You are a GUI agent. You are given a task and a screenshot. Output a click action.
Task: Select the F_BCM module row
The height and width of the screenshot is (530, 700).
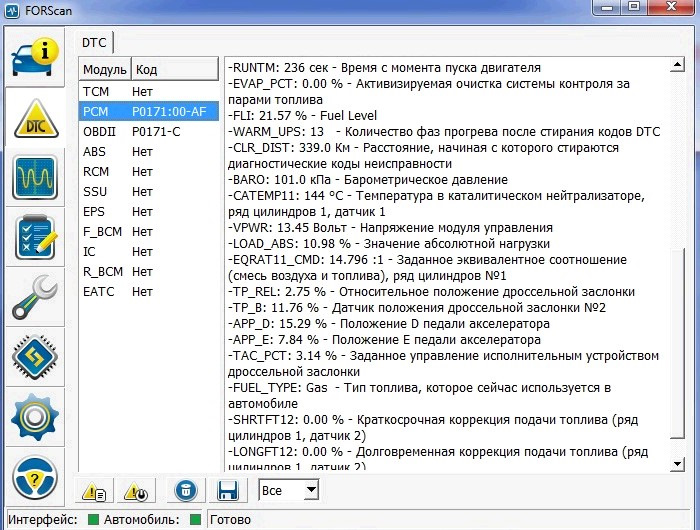point(149,232)
